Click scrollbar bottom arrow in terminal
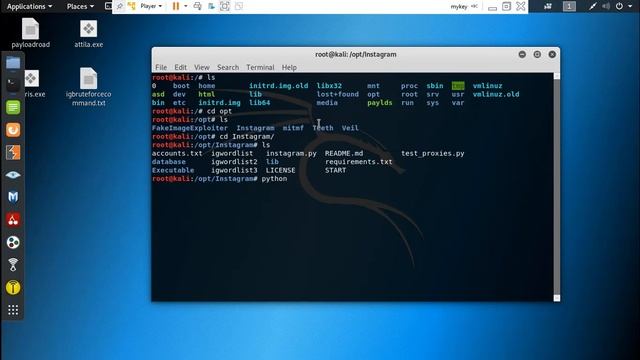This screenshot has height=360, width=640. pyautogui.click(x=557, y=298)
